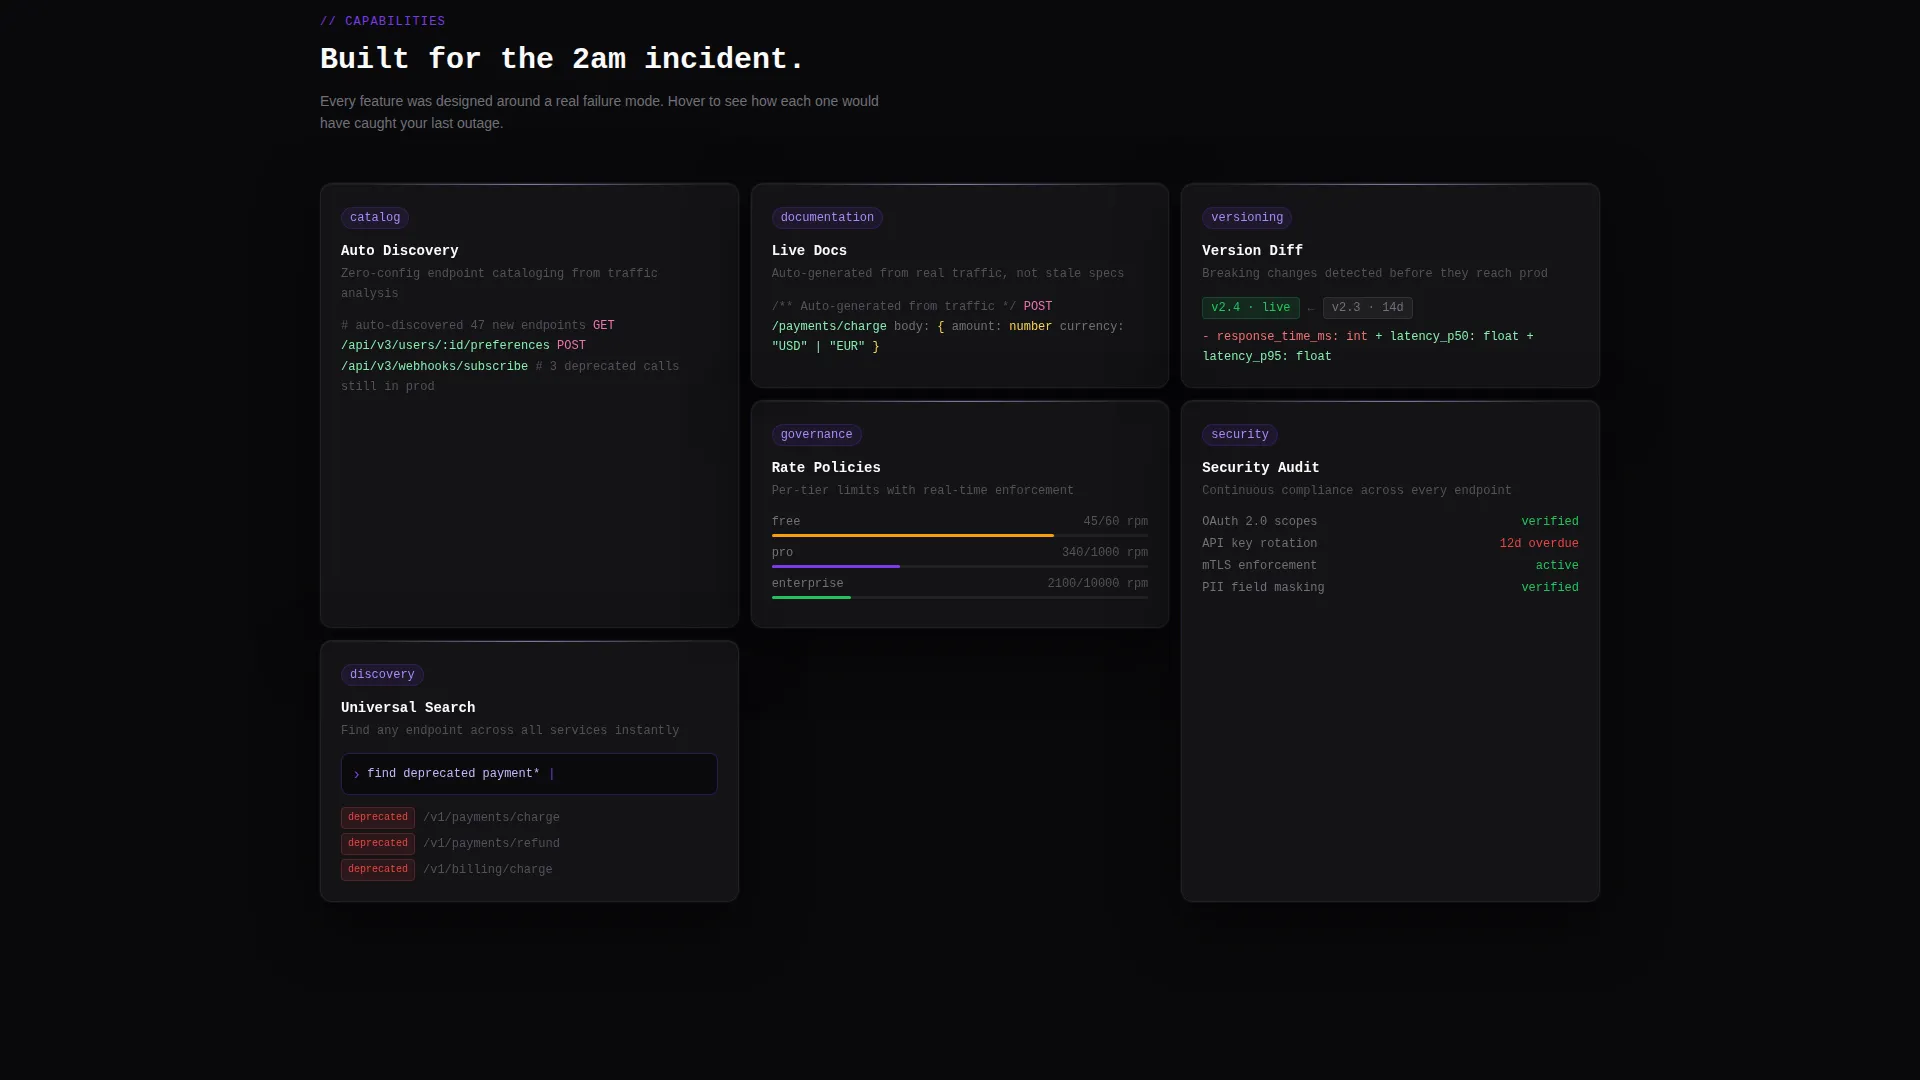Open the Rate Policies card title
Viewport: 1920px width, 1080px height.
click(x=826, y=468)
